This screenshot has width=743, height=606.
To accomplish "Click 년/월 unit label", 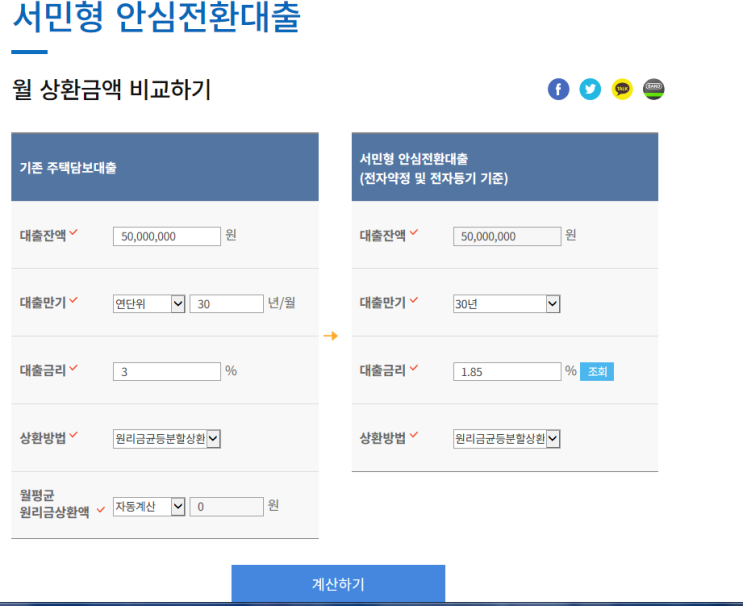I will (281, 303).
